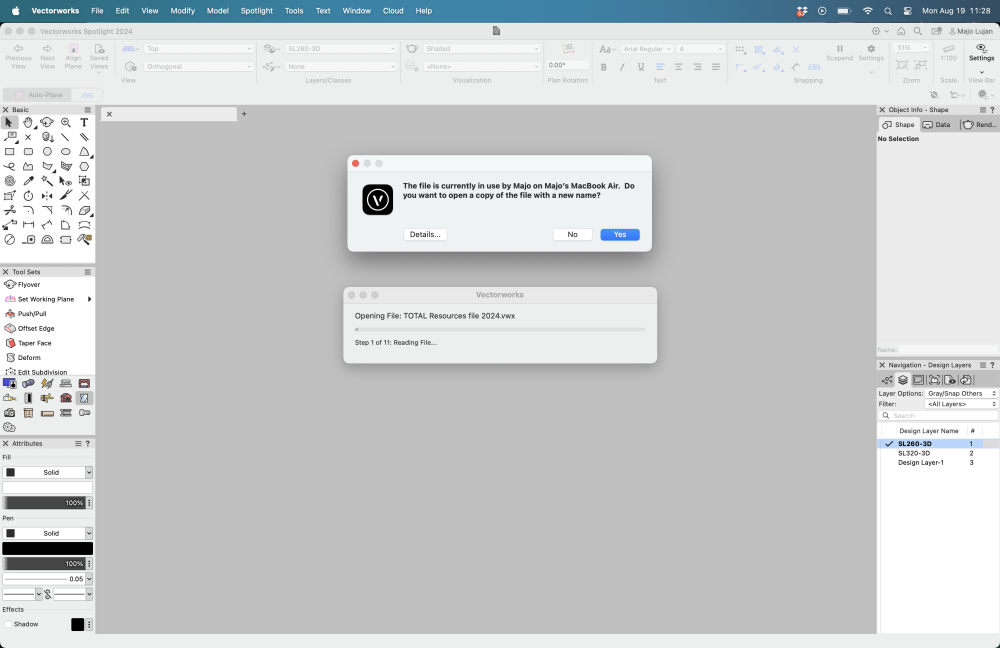The image size is (1000, 648).
Task: Choose the Deform tool
Action: click(29, 357)
